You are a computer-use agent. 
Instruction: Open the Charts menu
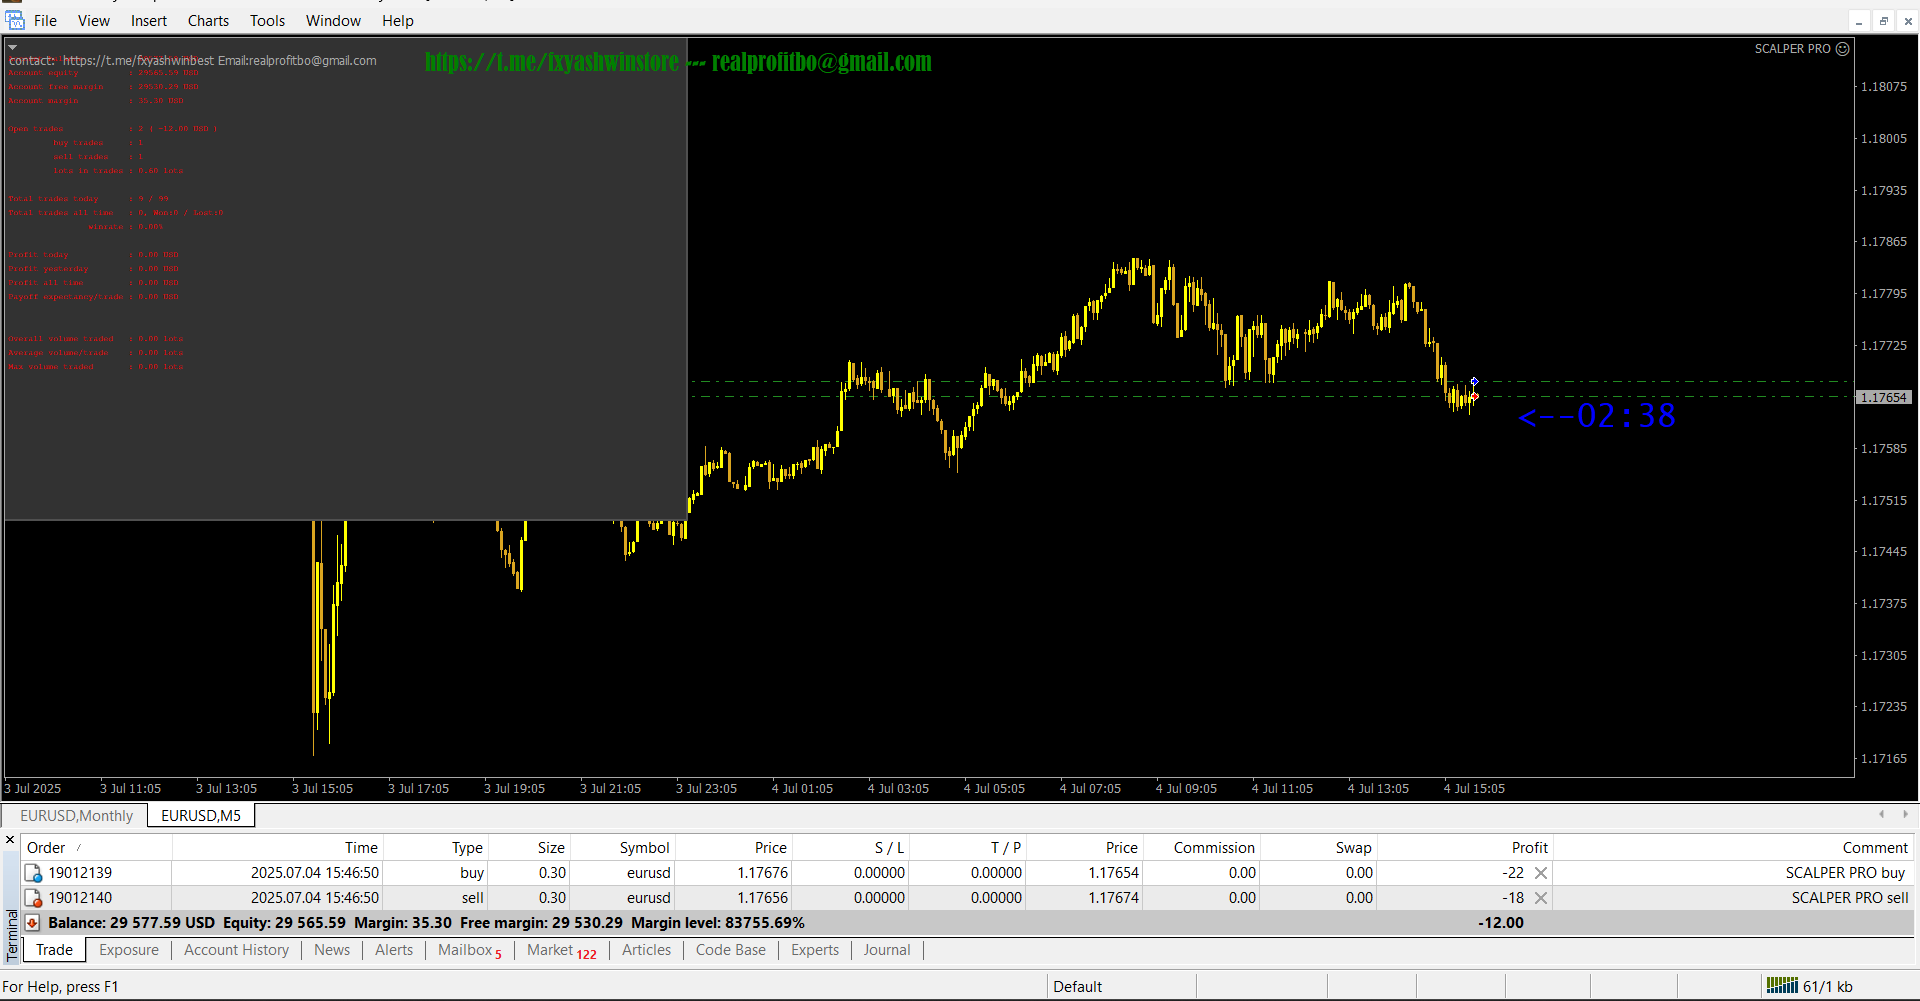pyautogui.click(x=208, y=20)
